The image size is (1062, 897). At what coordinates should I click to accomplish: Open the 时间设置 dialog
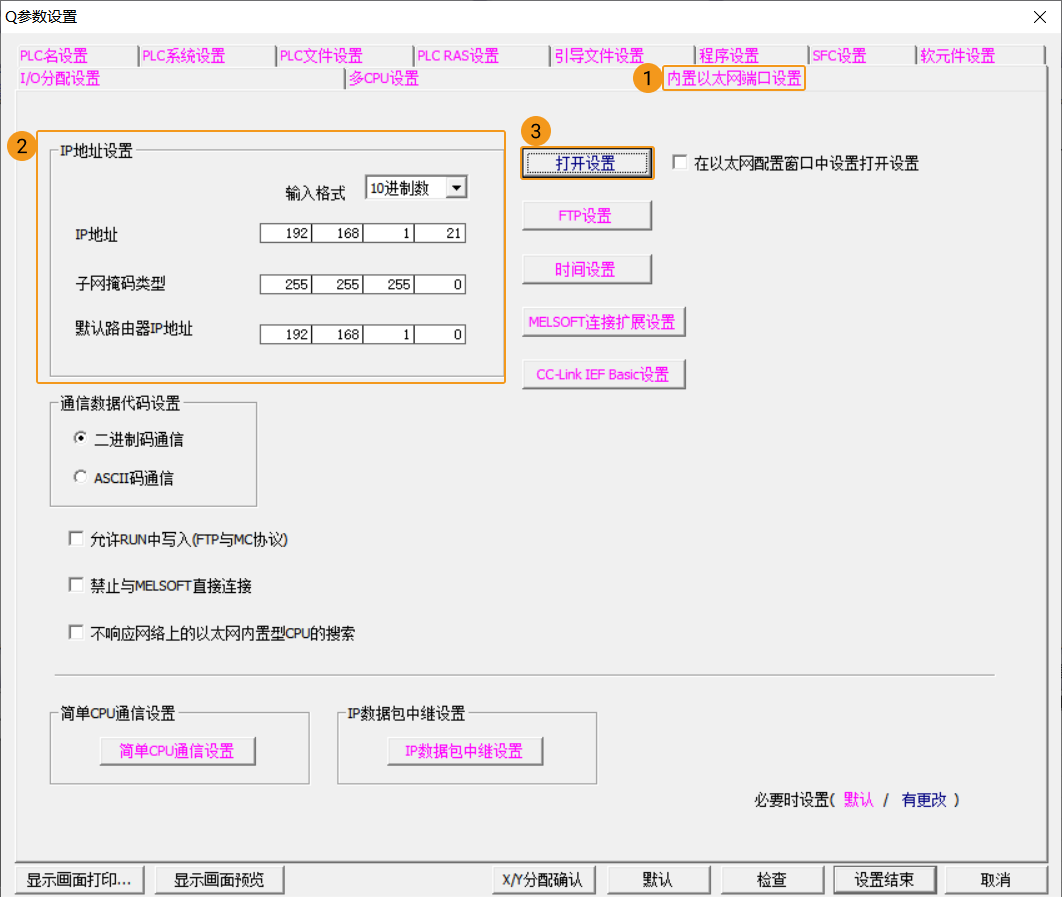click(x=586, y=269)
